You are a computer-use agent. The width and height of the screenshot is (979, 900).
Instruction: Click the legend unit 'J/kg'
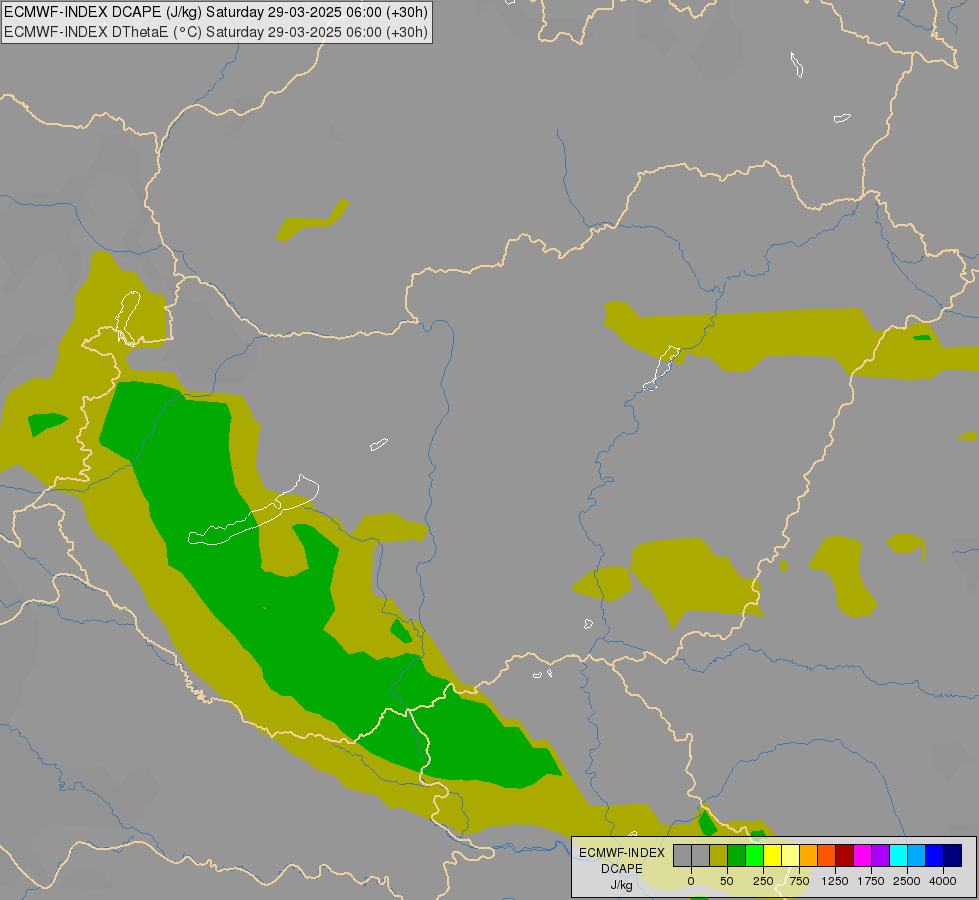pos(622,885)
